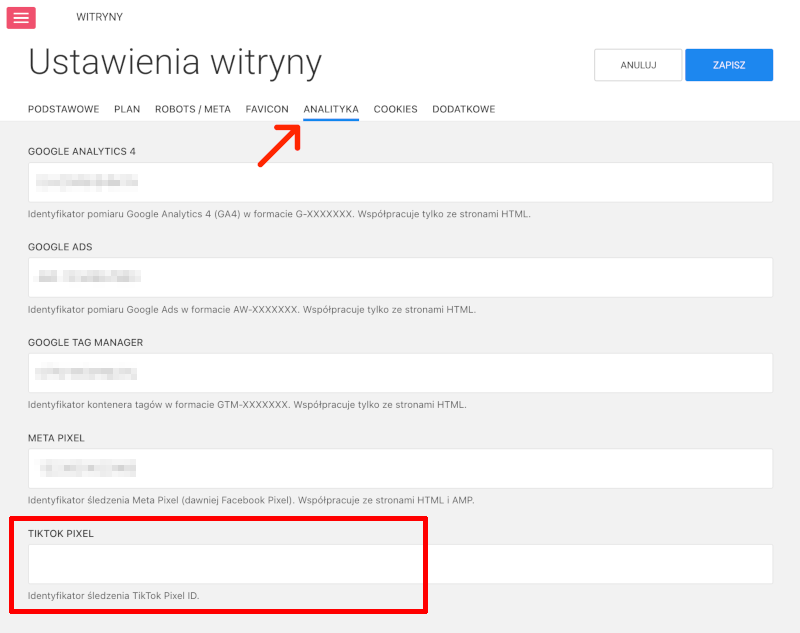Click the ANALITYKA tab
The image size is (800, 633).
[331, 109]
